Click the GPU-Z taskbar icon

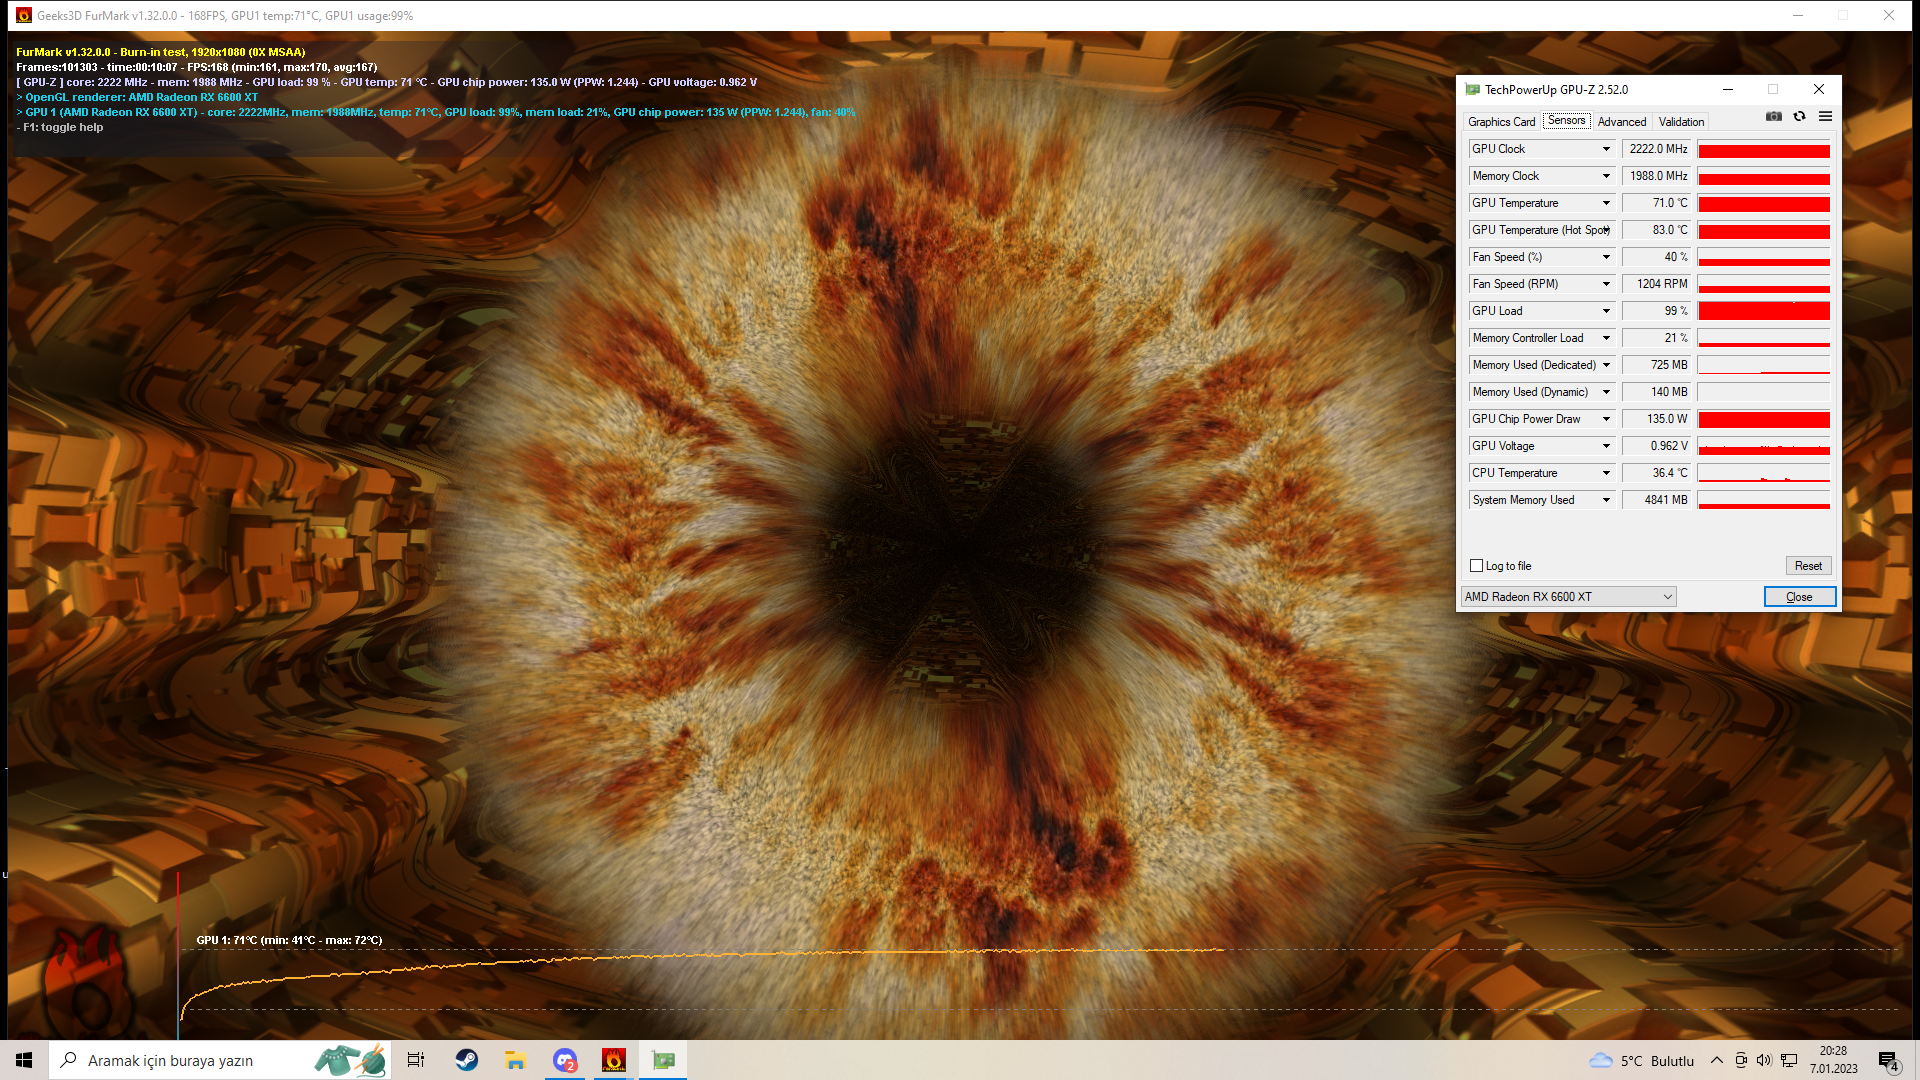664,1060
